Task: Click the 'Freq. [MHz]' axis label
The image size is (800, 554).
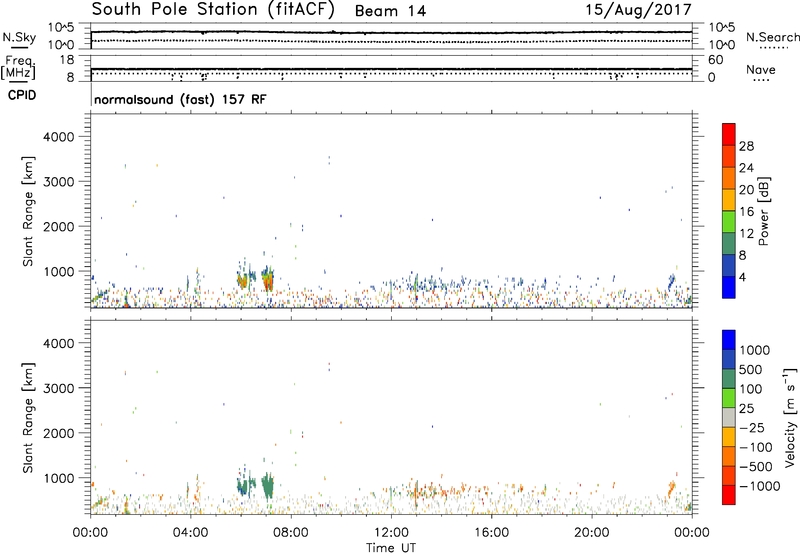Action: tap(19, 67)
